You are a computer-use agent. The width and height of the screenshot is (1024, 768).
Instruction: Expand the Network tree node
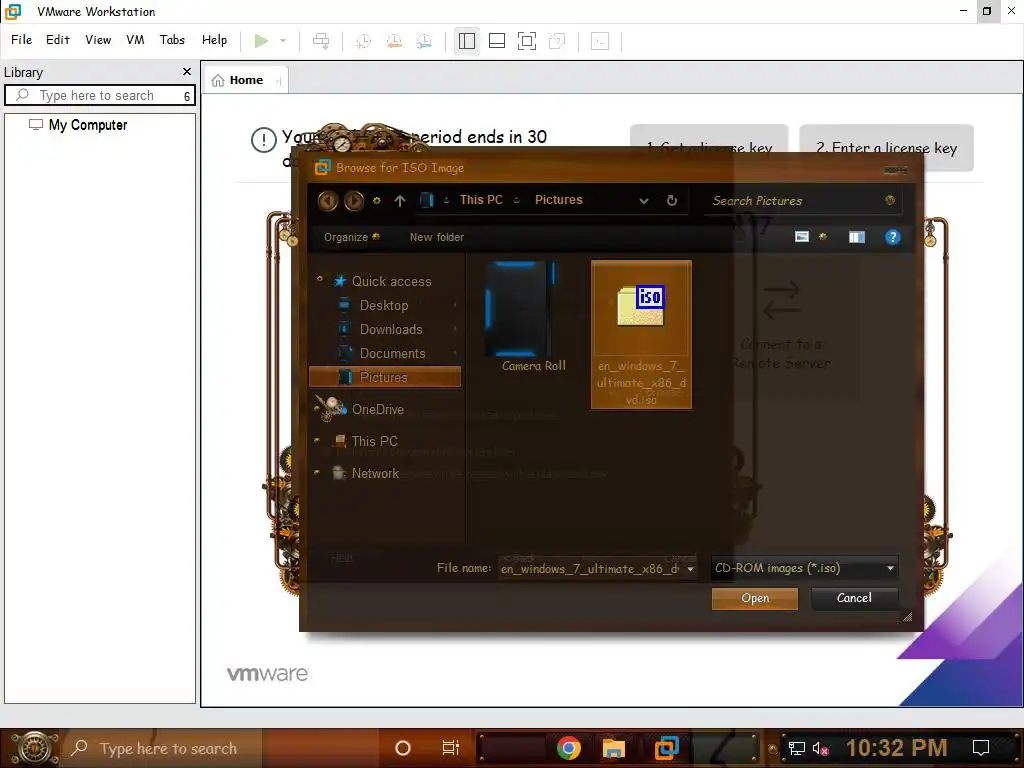tap(317, 472)
